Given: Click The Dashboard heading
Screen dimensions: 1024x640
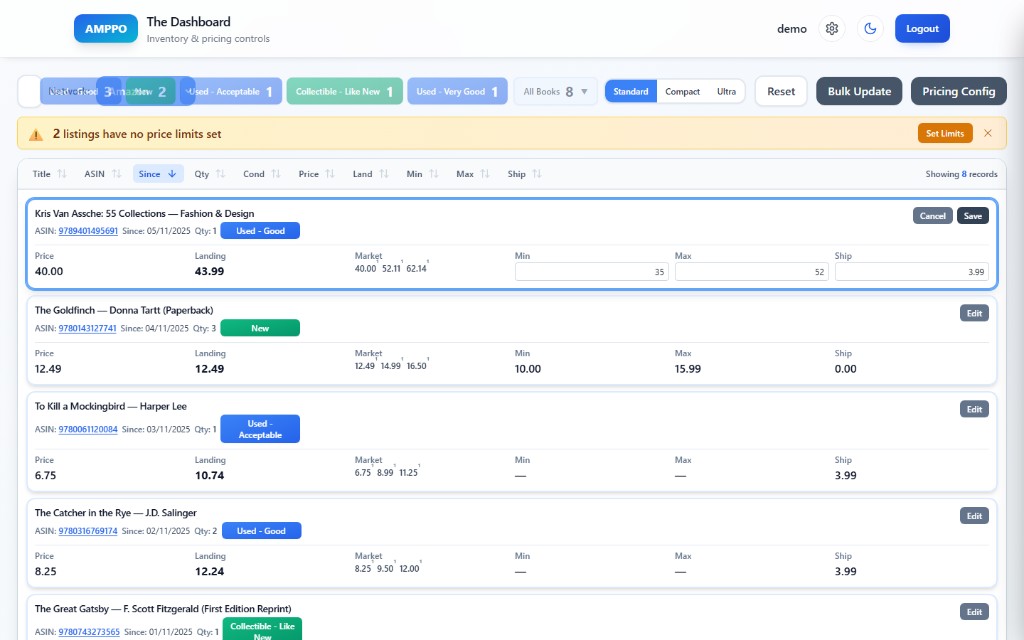Looking at the screenshot, I should pyautogui.click(x=188, y=22).
